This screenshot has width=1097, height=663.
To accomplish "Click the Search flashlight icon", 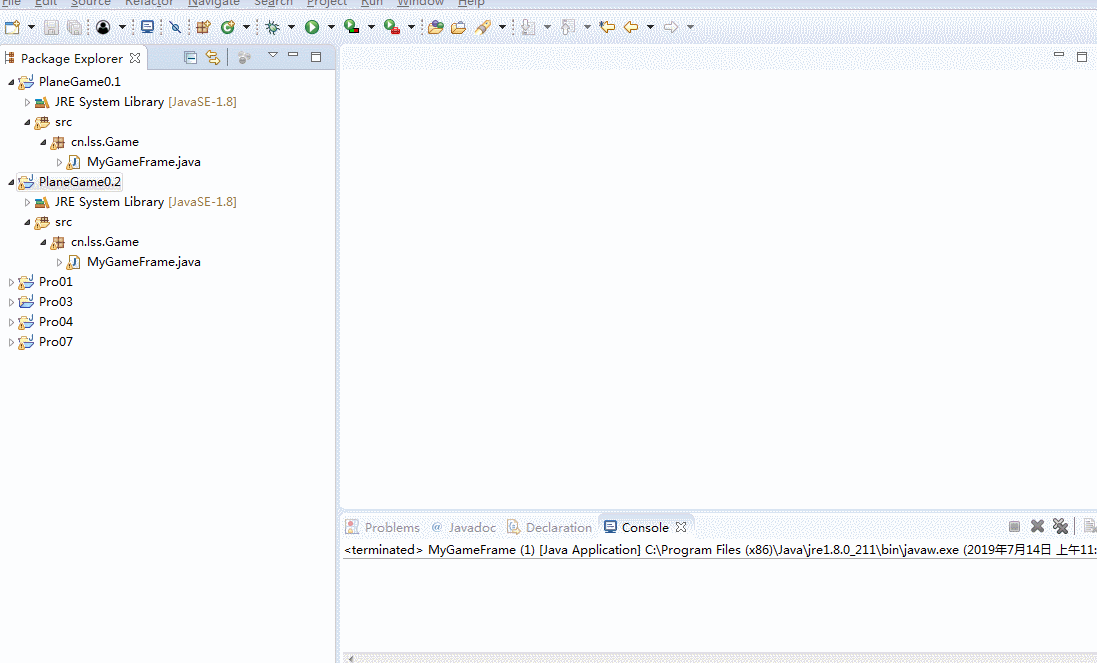I will click(483, 27).
